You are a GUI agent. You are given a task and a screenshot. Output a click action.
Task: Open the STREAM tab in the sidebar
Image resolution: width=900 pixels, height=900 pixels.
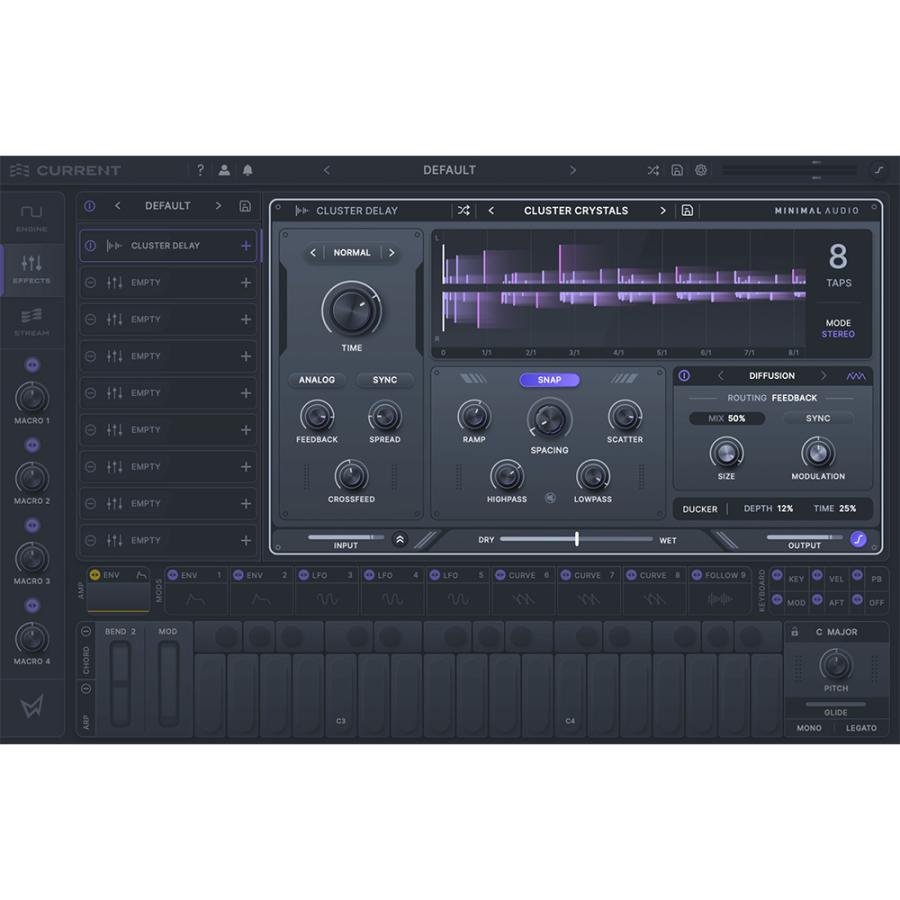32,322
